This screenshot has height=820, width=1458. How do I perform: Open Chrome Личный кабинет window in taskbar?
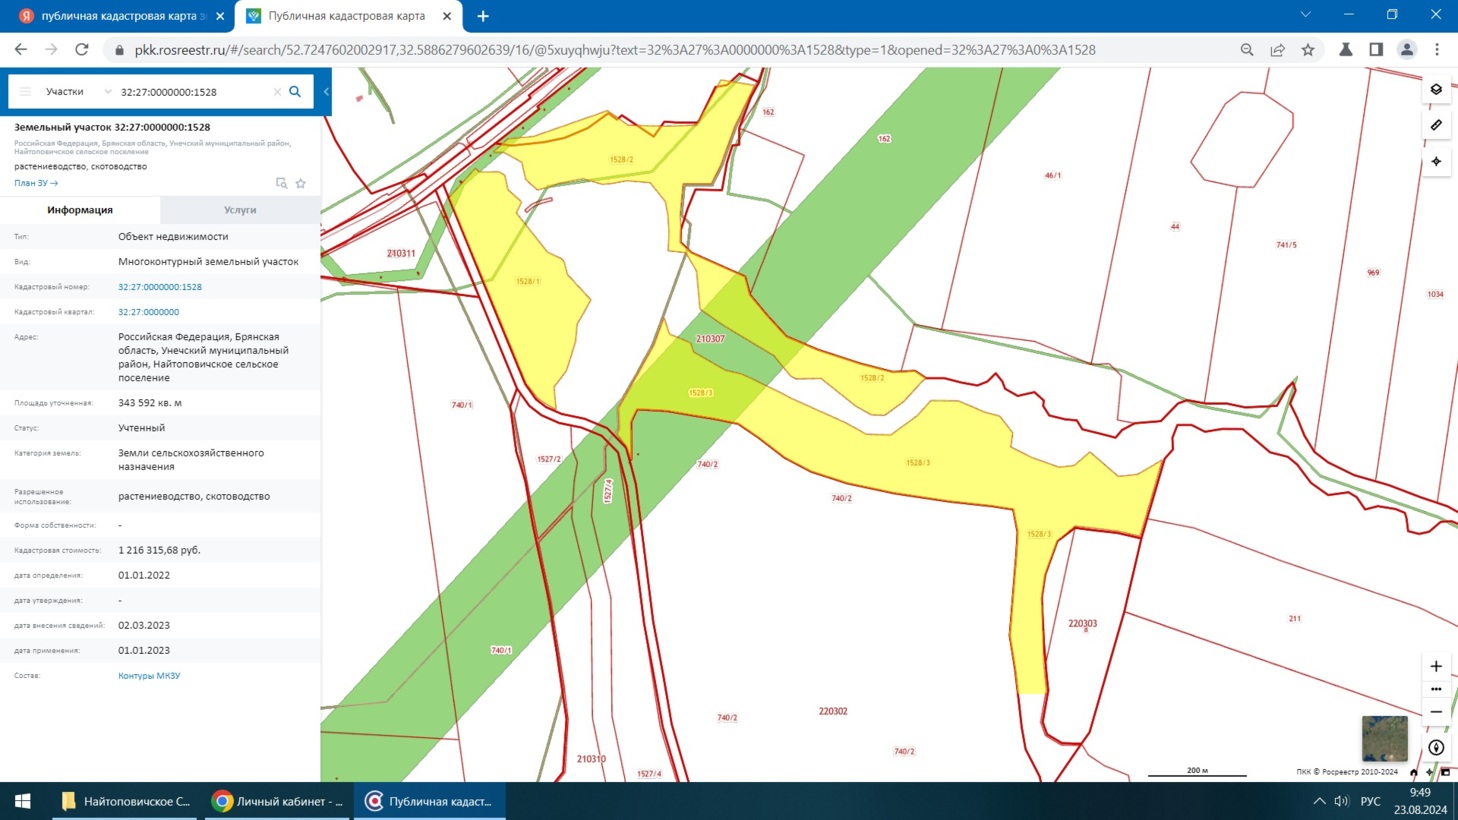coord(278,801)
